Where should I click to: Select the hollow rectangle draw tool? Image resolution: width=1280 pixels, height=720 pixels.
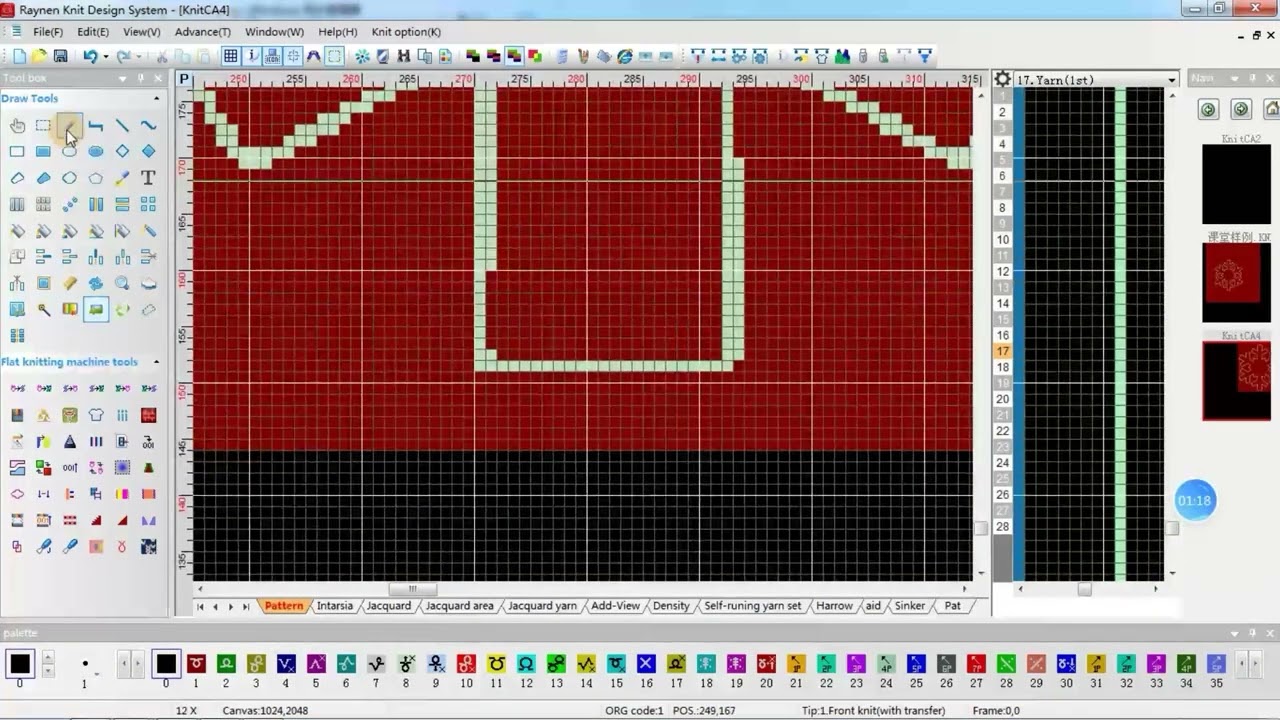pyautogui.click(x=17, y=151)
